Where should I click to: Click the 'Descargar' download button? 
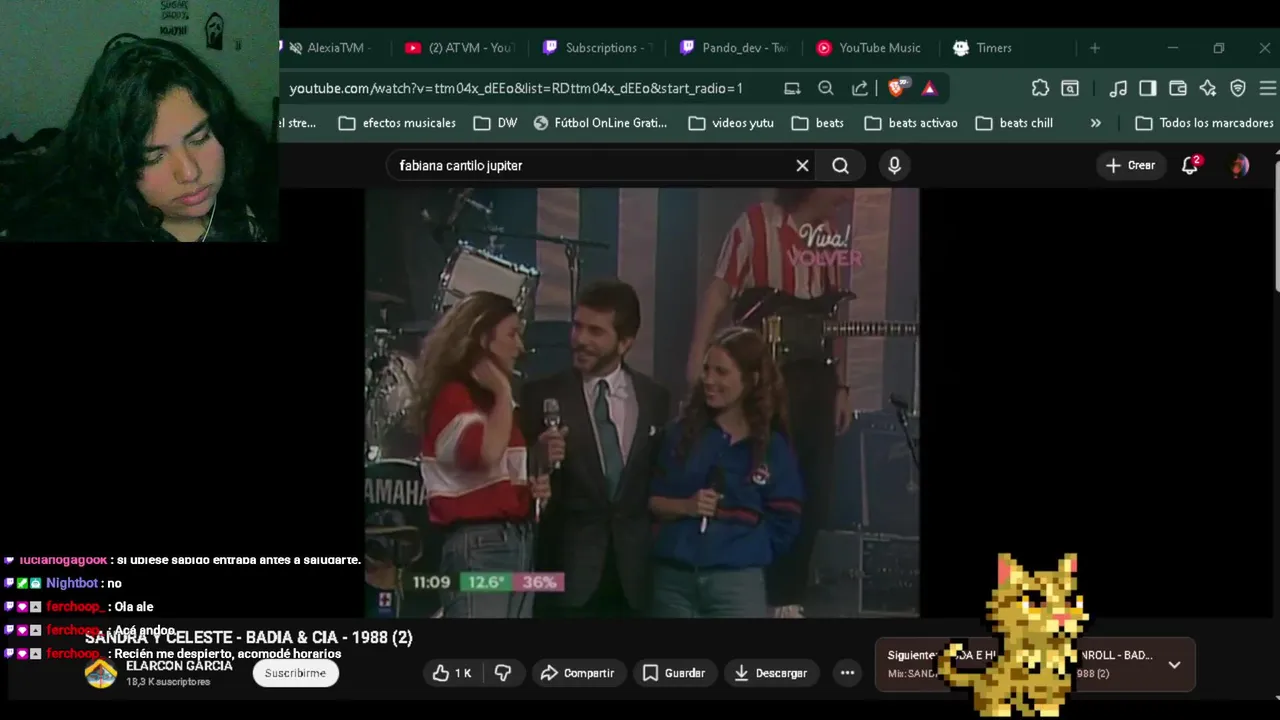[771, 673]
